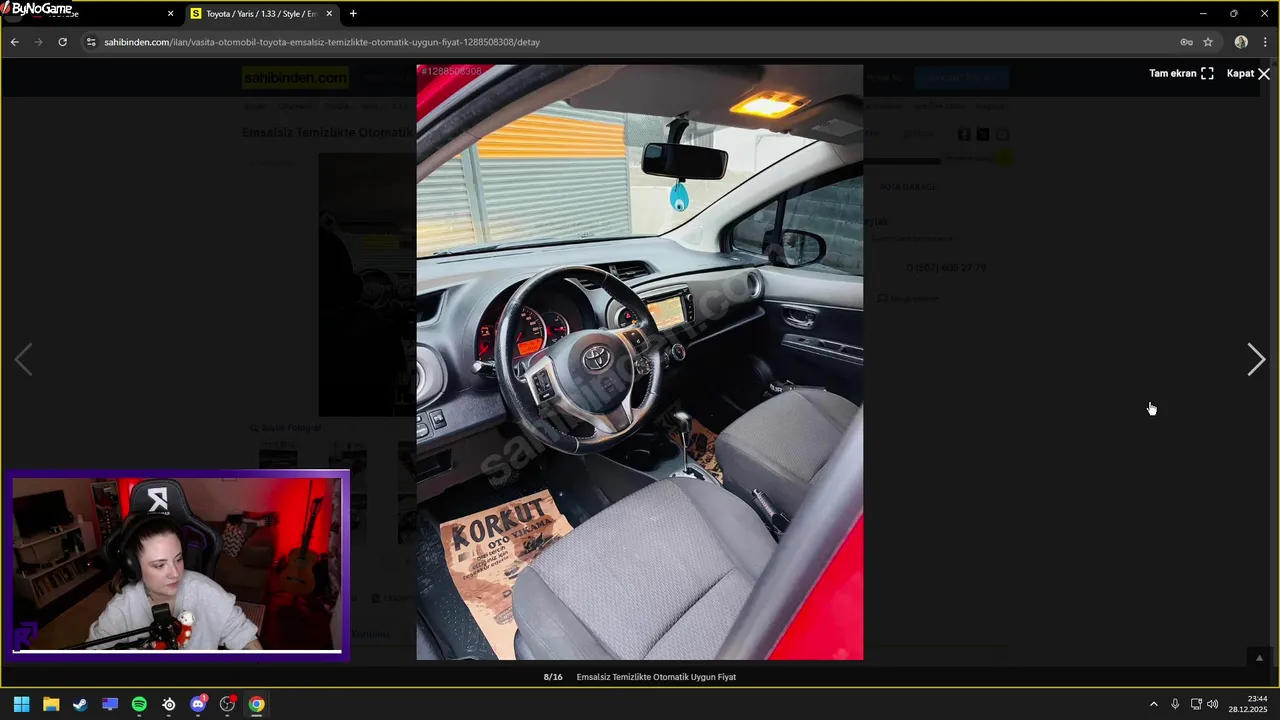Show hidden system tray icons
Viewport: 1280px width, 720px height.
(1154, 704)
